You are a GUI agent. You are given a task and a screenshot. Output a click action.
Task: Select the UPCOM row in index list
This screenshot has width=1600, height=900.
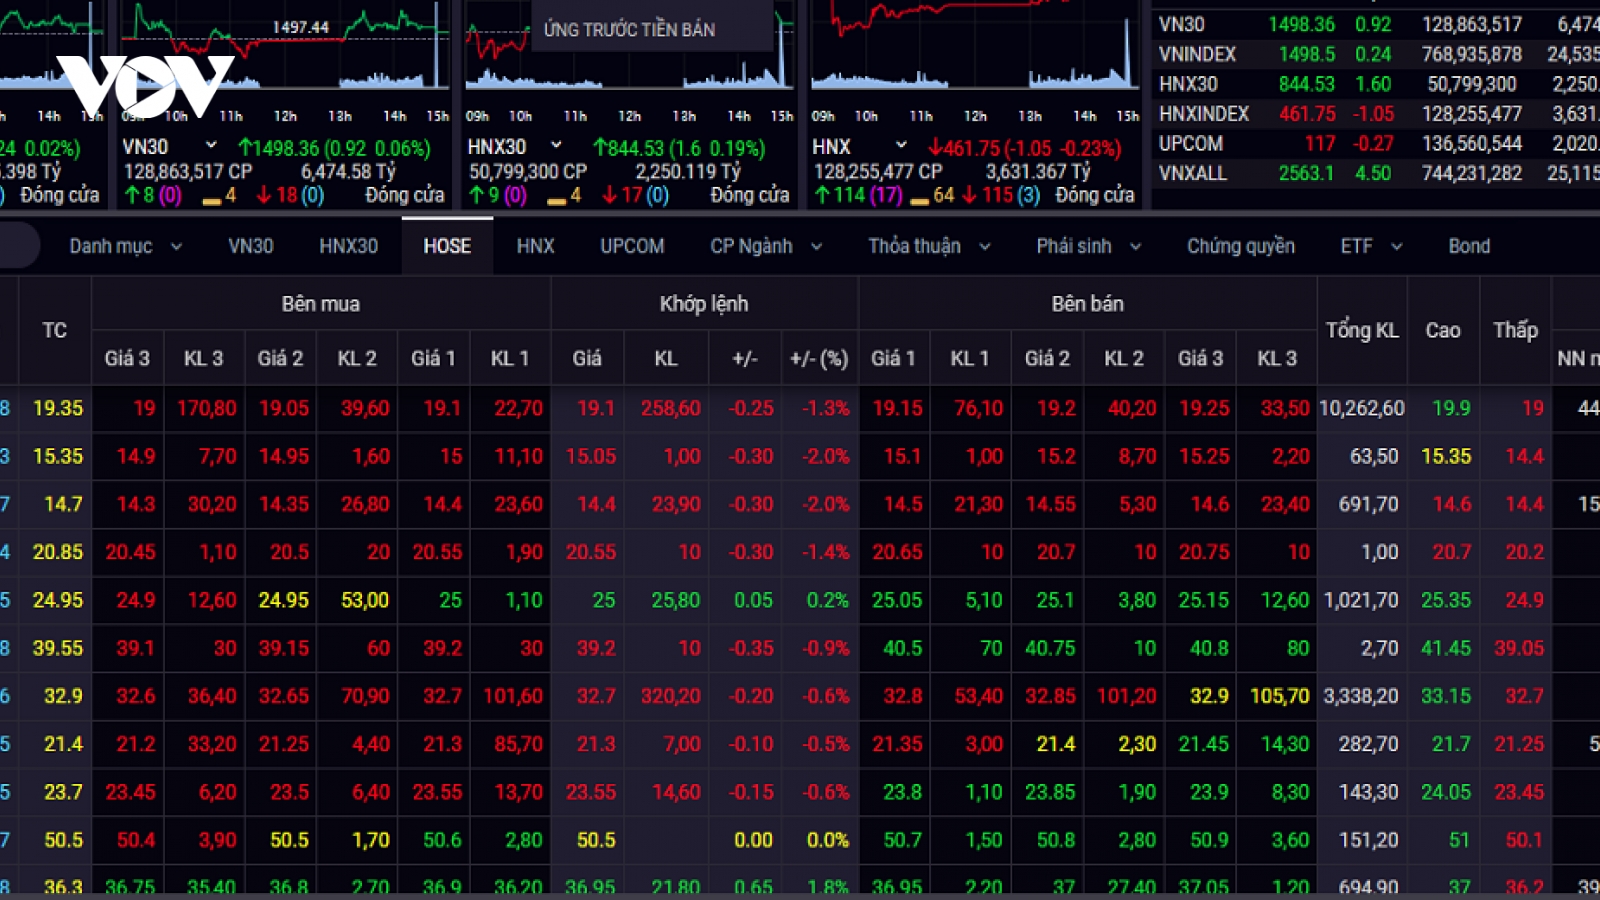(1378, 144)
